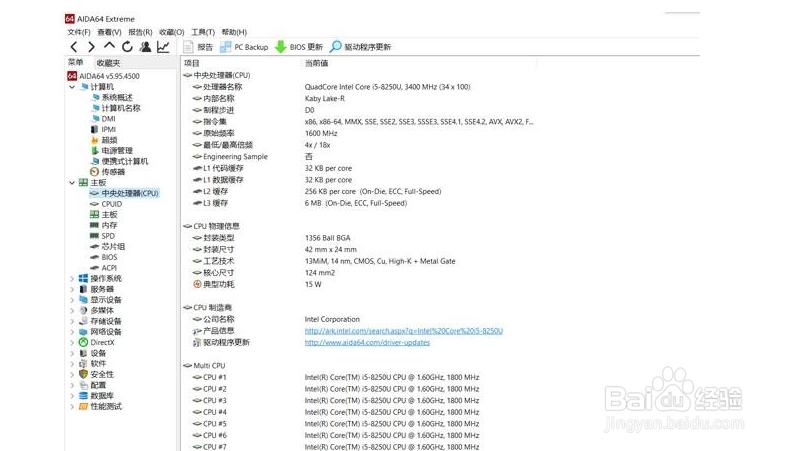
Task: Select SPD in the tree
Action: [x=103, y=236]
